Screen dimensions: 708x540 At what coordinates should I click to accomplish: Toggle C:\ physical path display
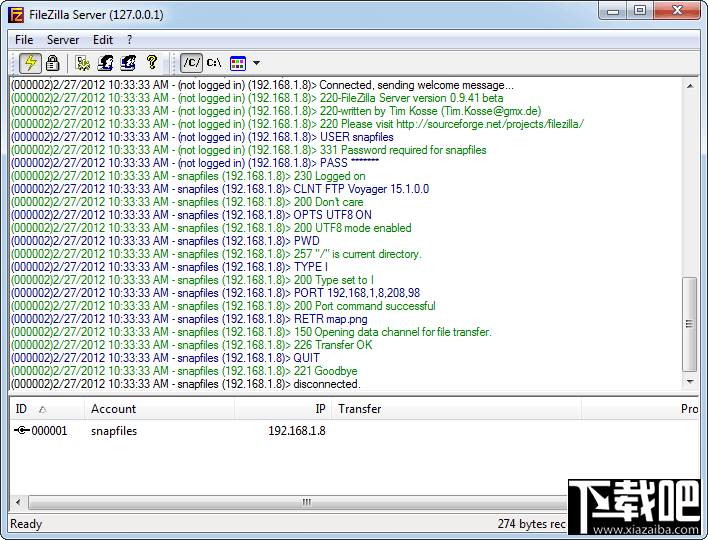coord(214,63)
